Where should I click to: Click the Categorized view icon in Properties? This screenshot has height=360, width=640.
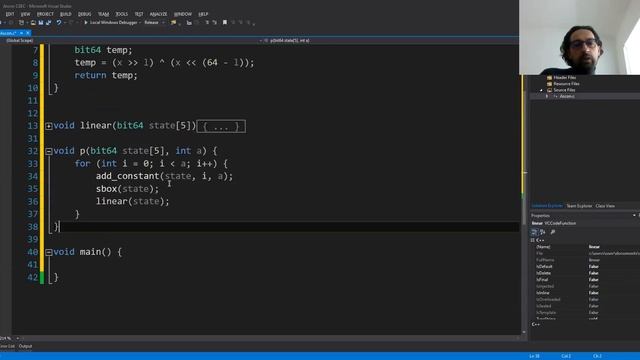(534, 232)
